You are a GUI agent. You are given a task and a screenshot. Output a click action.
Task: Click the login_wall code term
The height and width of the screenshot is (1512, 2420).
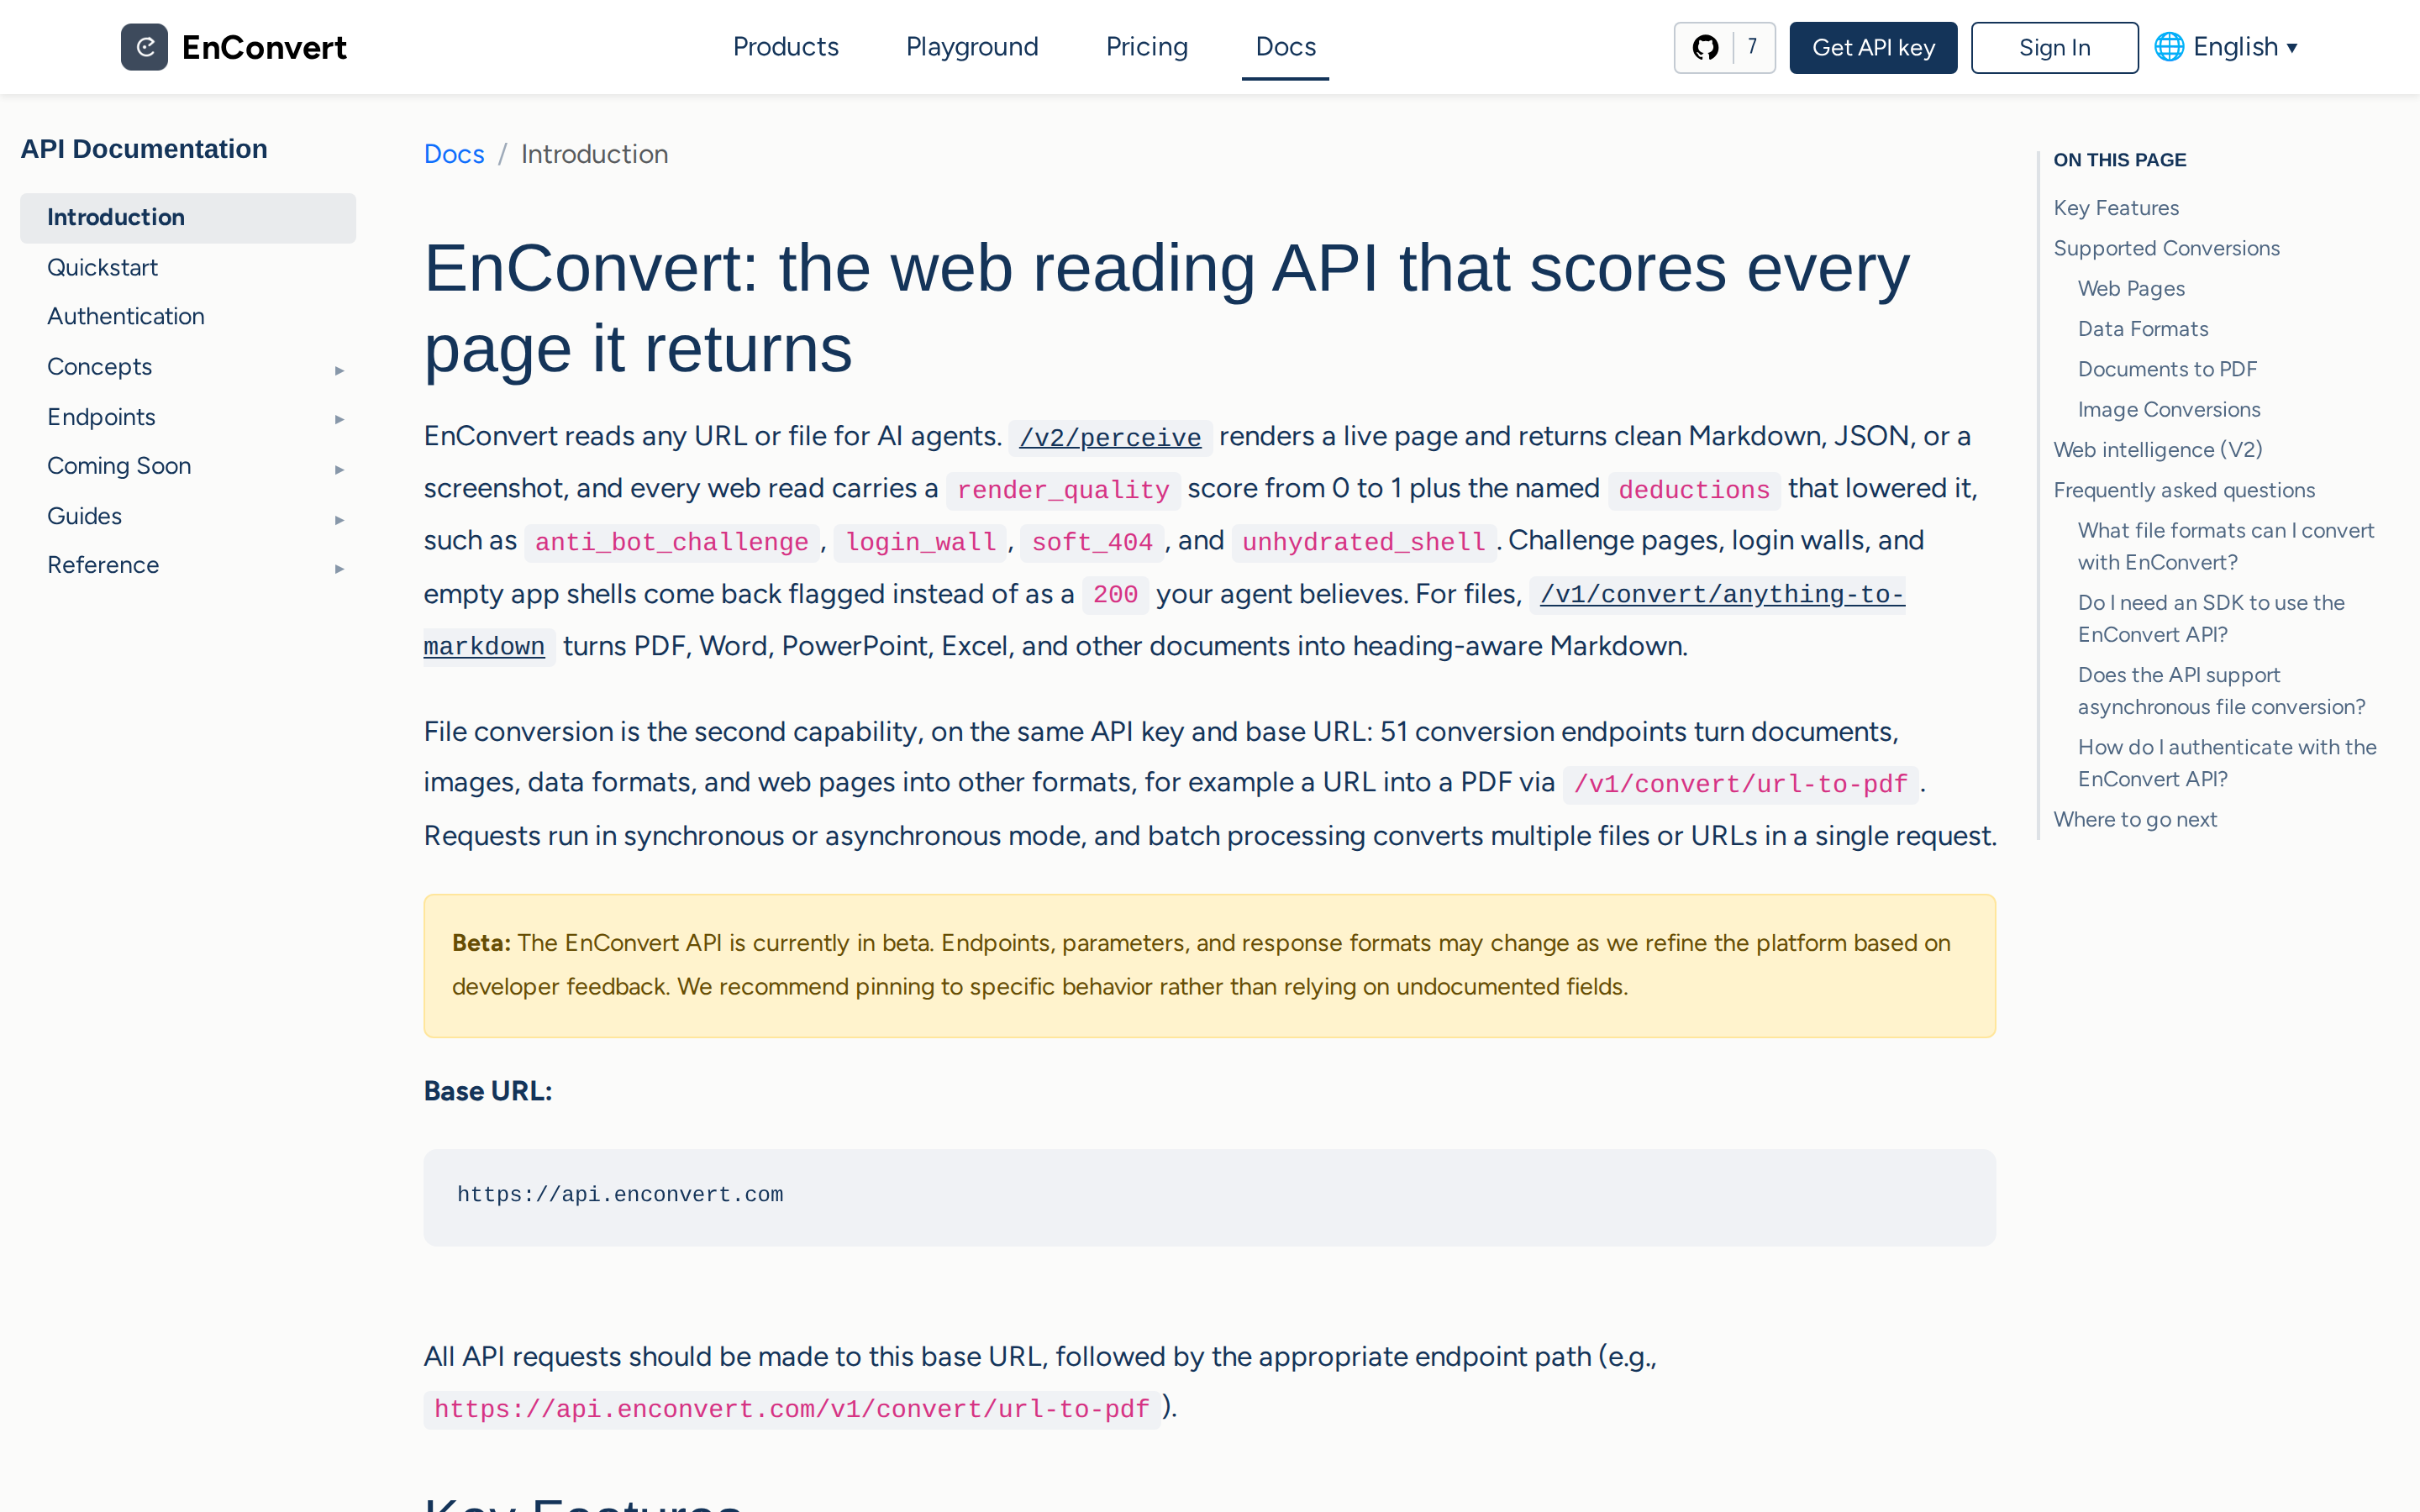tap(920, 542)
